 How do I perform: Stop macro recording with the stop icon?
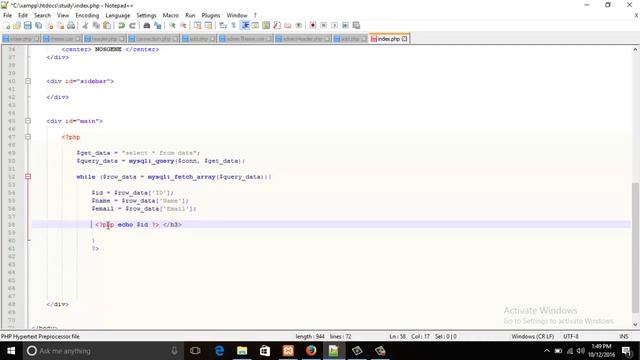(x=324, y=25)
